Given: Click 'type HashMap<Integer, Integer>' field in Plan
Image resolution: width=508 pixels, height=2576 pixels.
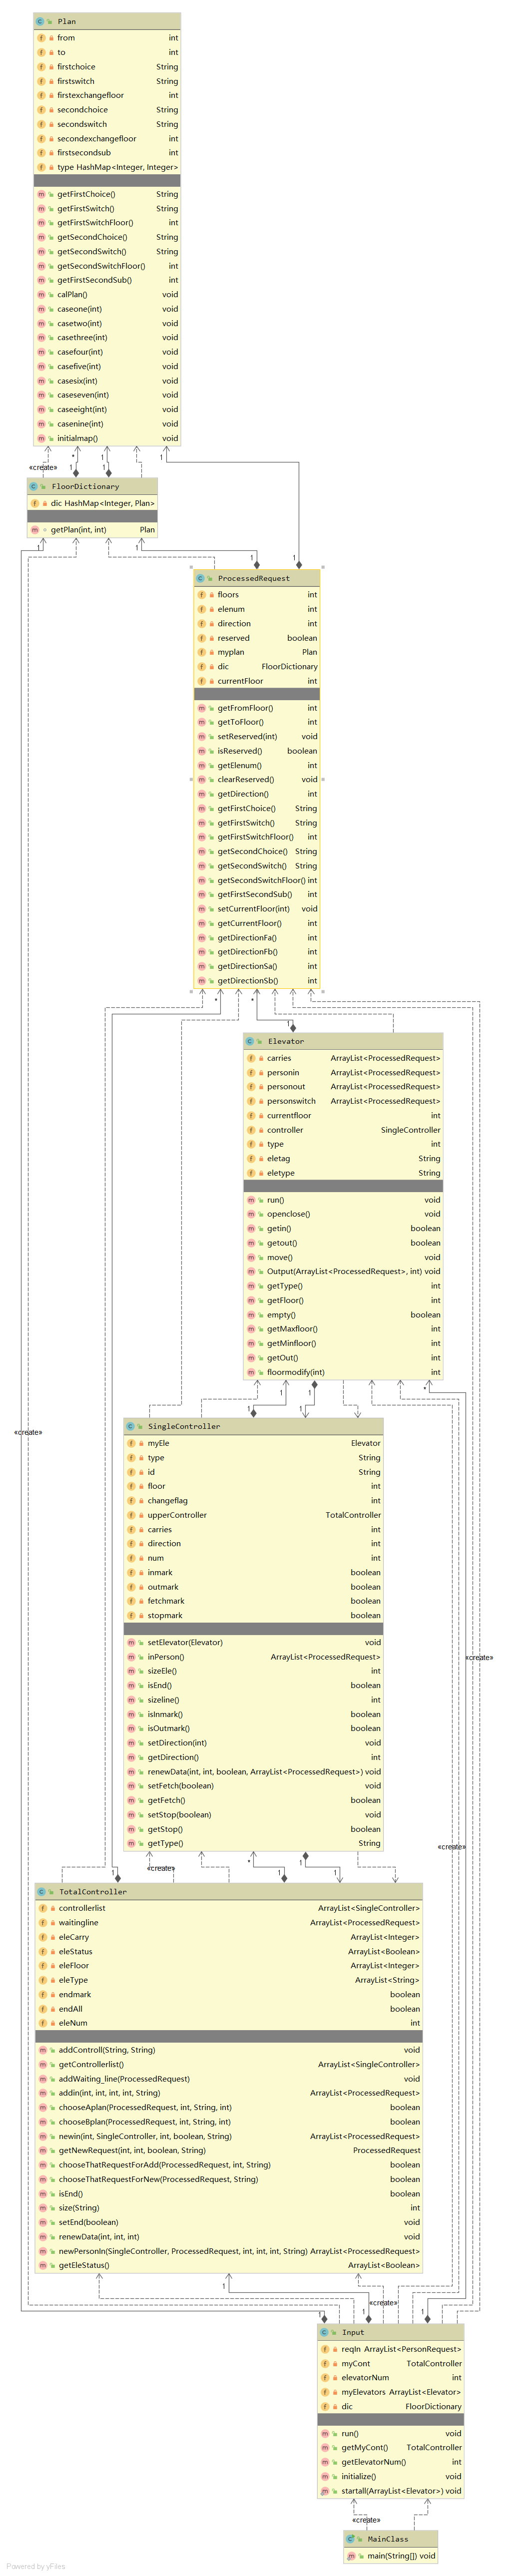Looking at the screenshot, I should pos(107,167).
